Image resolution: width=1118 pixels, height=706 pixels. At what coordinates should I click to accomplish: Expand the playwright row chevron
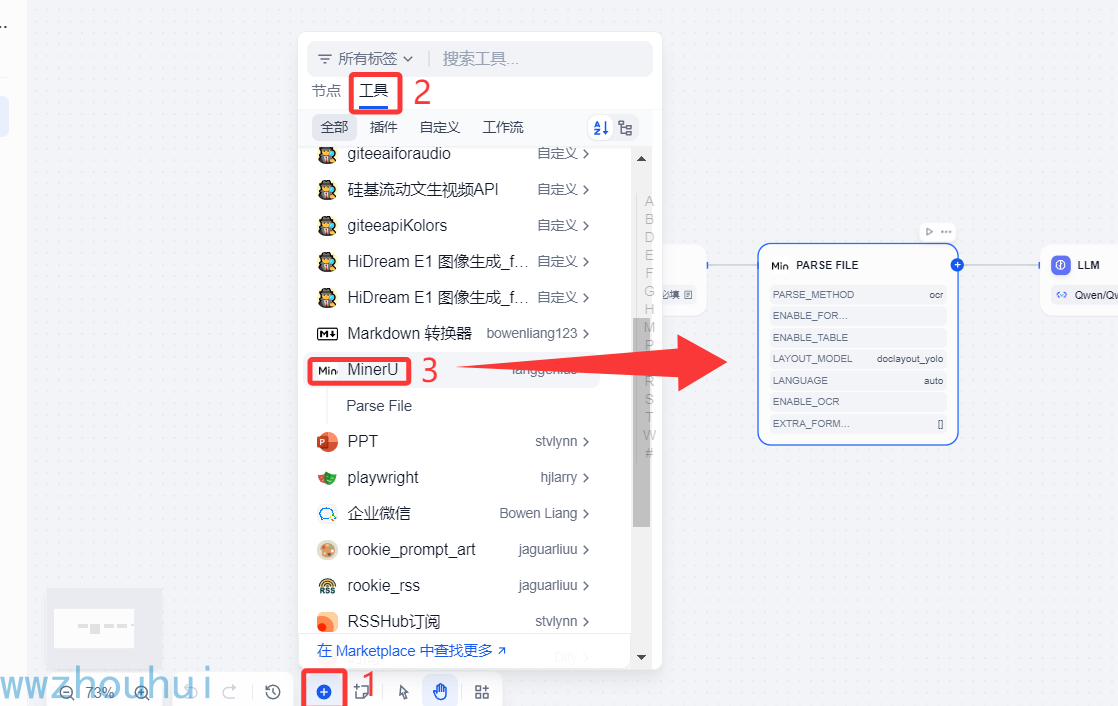[586, 478]
